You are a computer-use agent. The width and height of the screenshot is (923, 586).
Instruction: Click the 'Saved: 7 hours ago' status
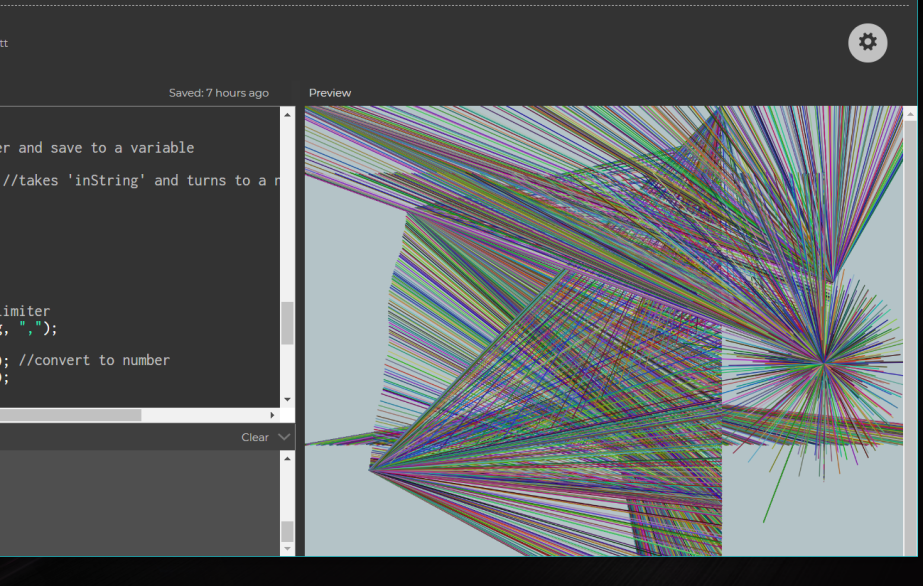(218, 93)
